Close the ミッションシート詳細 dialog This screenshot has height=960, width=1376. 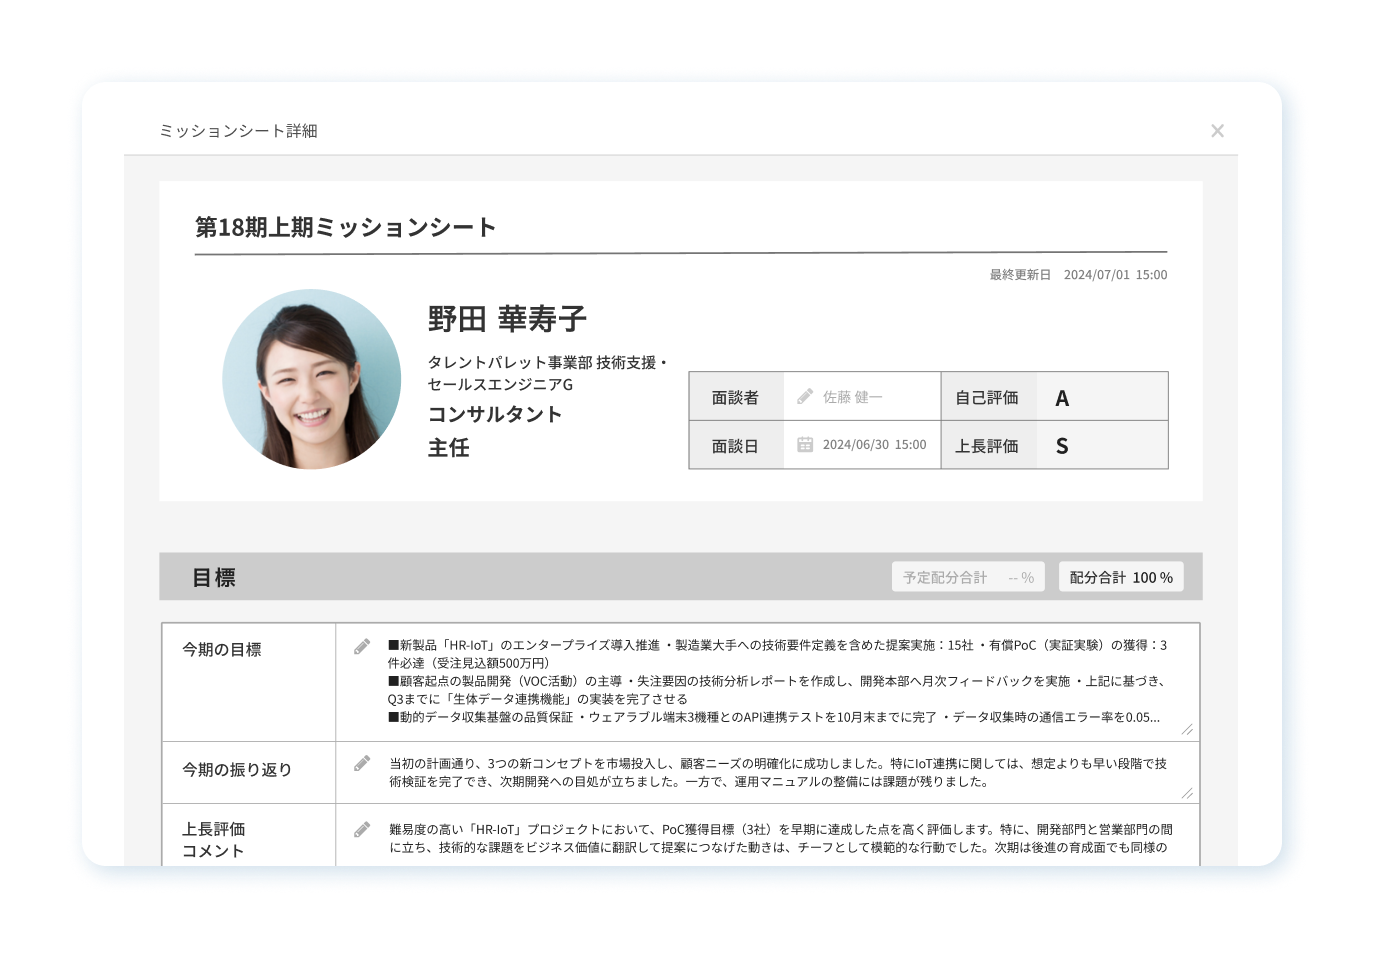tap(1217, 131)
